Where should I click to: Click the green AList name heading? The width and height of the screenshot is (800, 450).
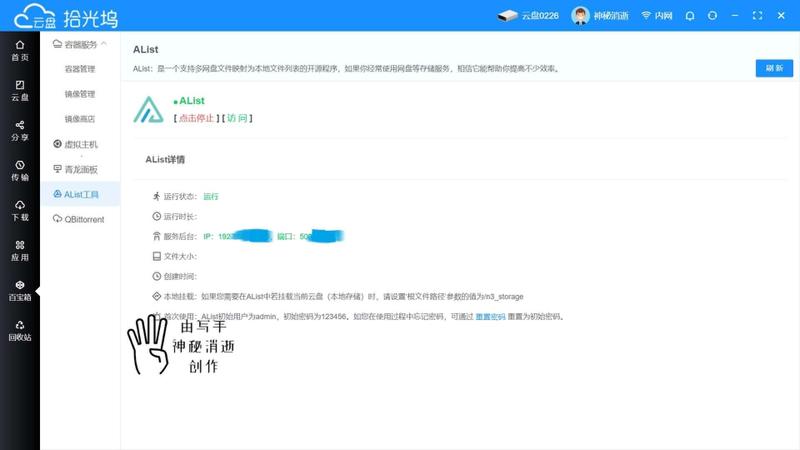(x=191, y=101)
